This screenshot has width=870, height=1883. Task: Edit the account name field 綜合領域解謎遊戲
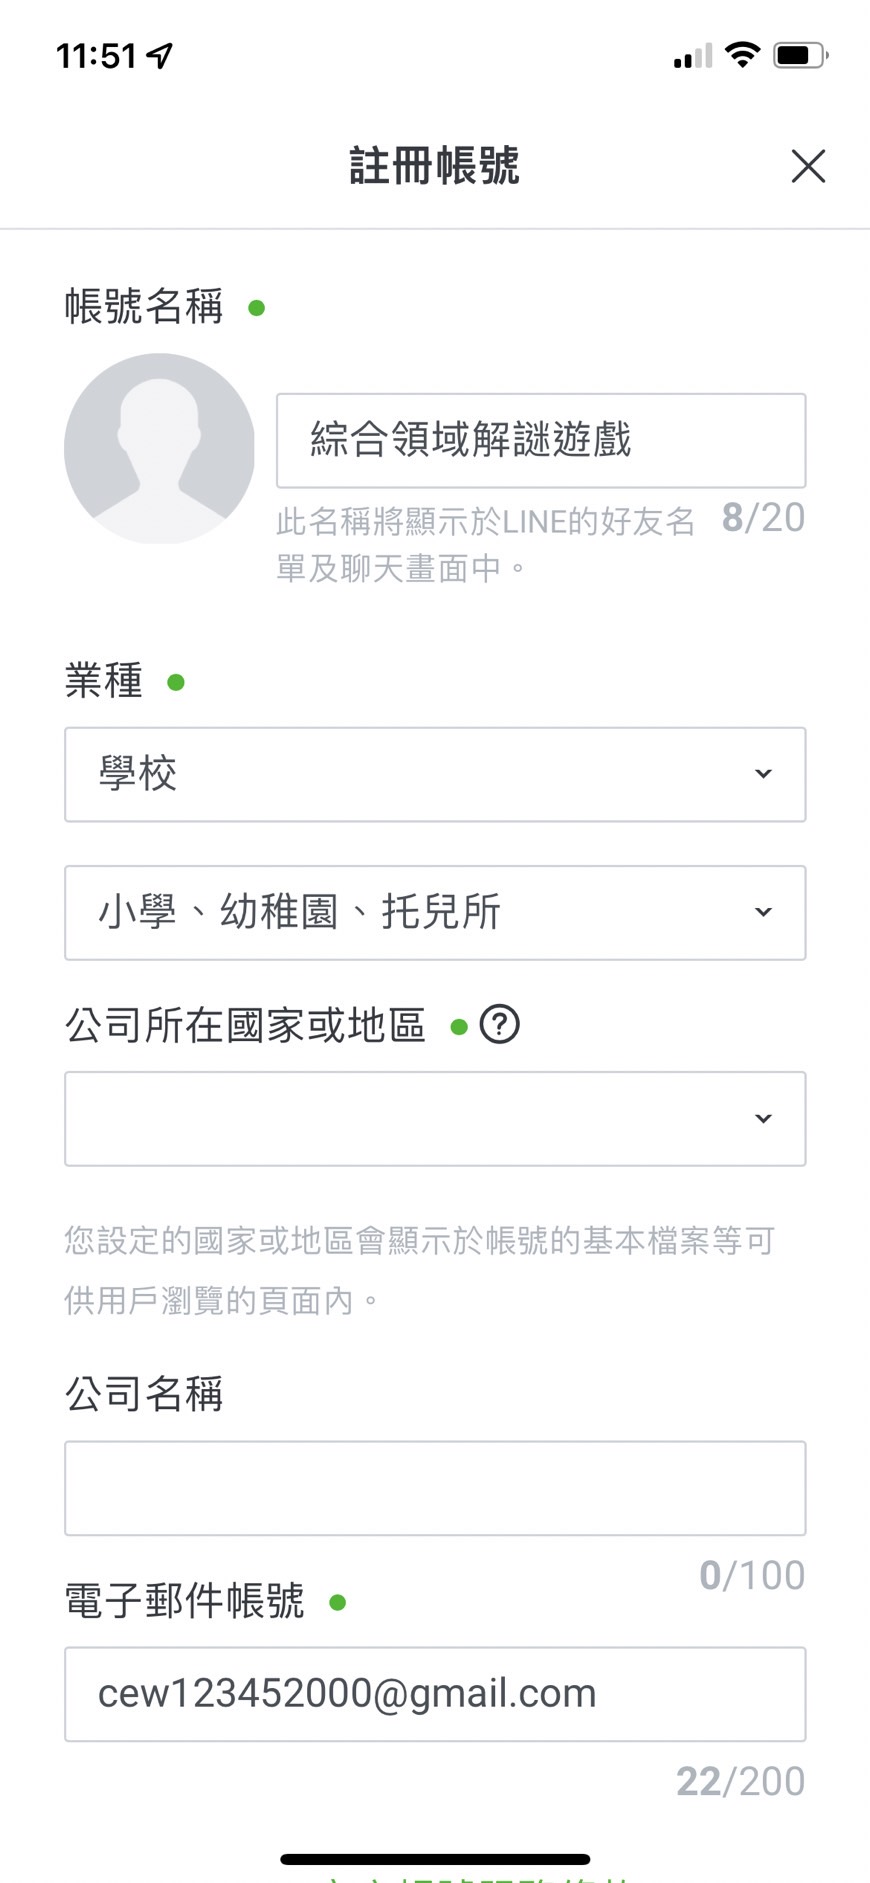tap(540, 440)
